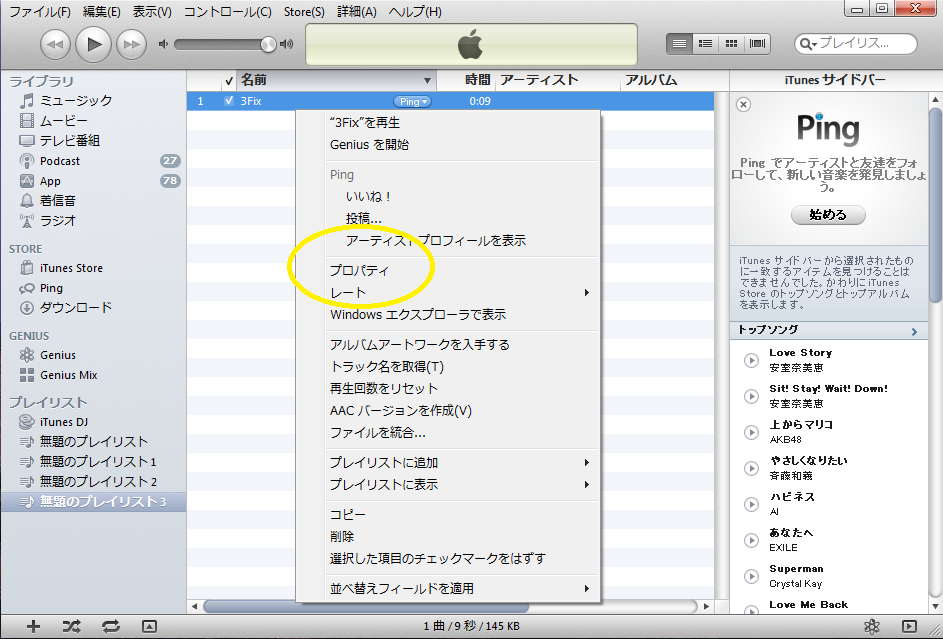The height and width of the screenshot is (639, 943).
Task: Open the ミュージック library
Action: pyautogui.click(x=76, y=100)
